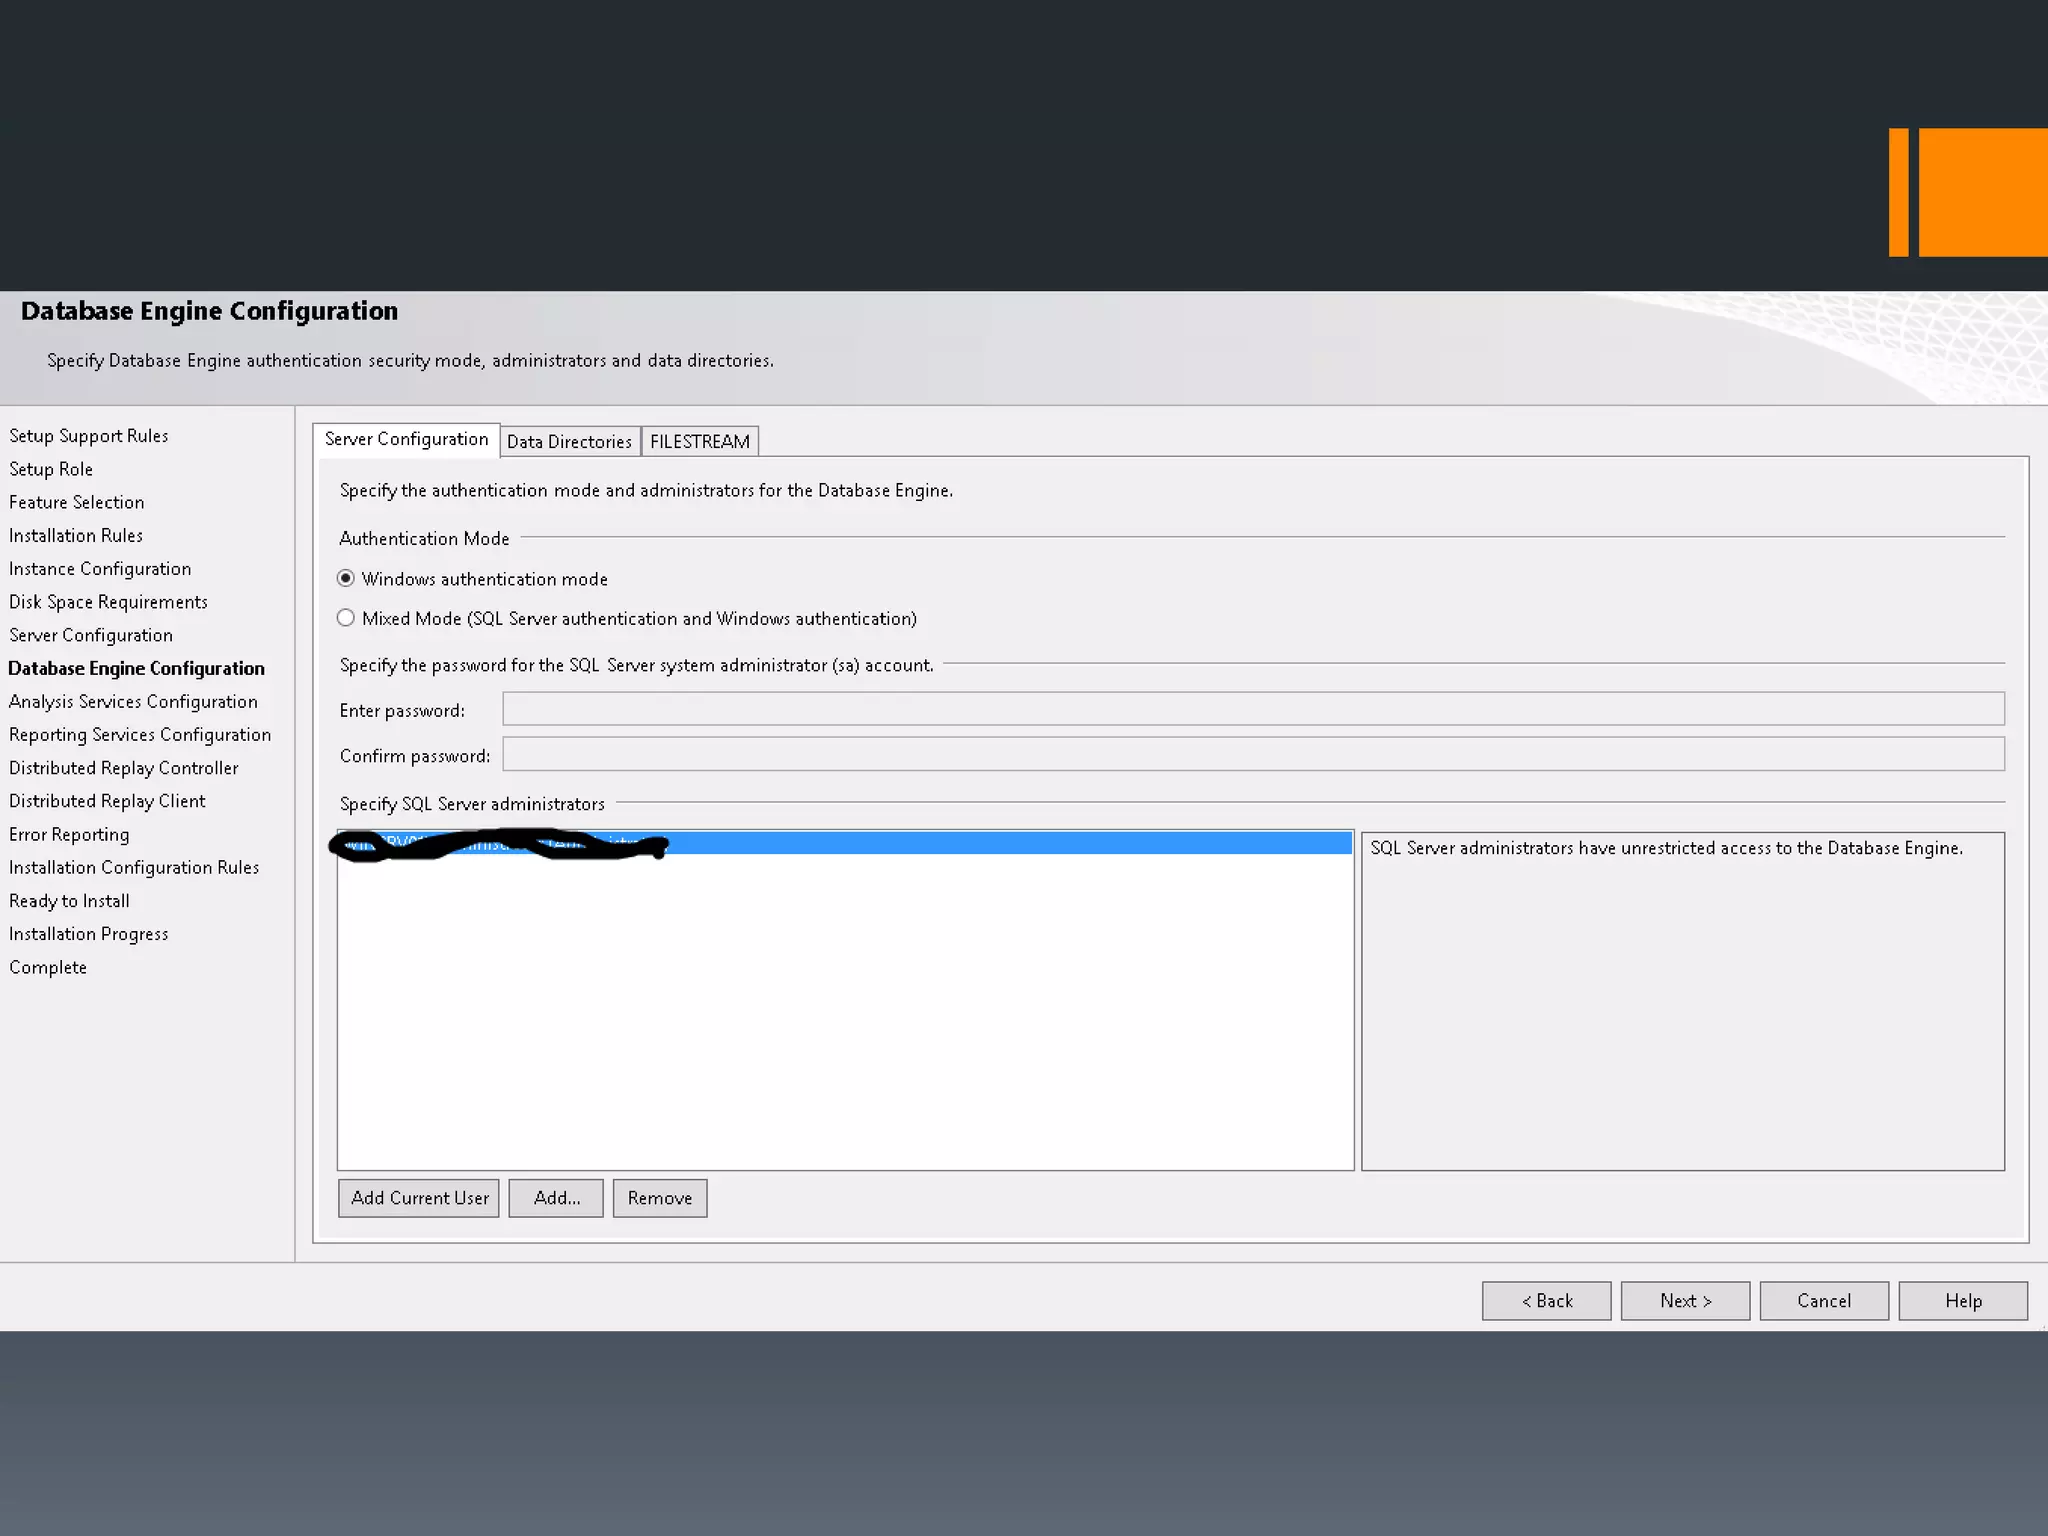Open Help for this setup page
This screenshot has width=2048, height=1536.
1962,1301
